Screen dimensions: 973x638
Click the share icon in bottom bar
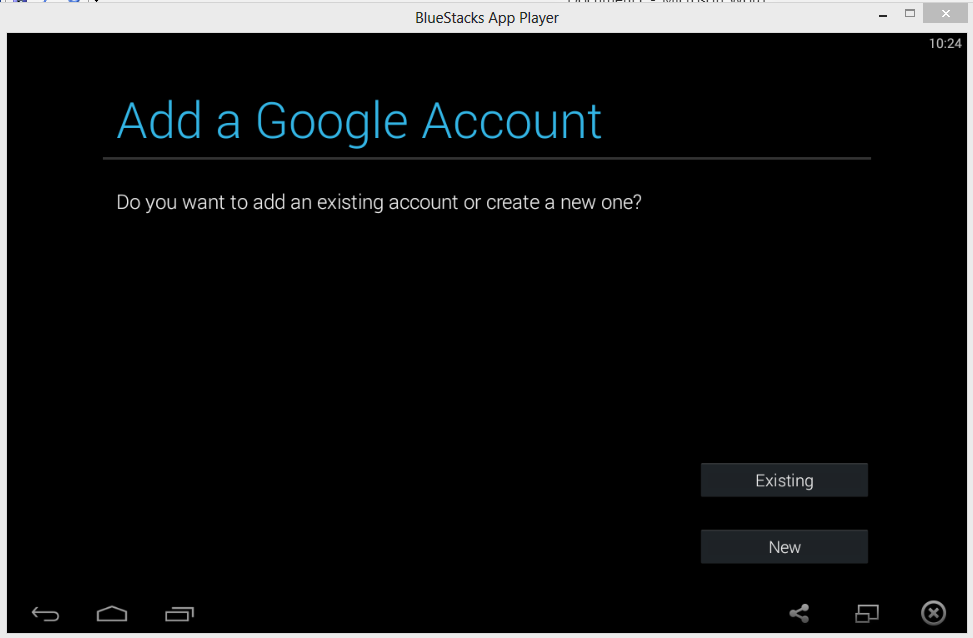point(799,613)
